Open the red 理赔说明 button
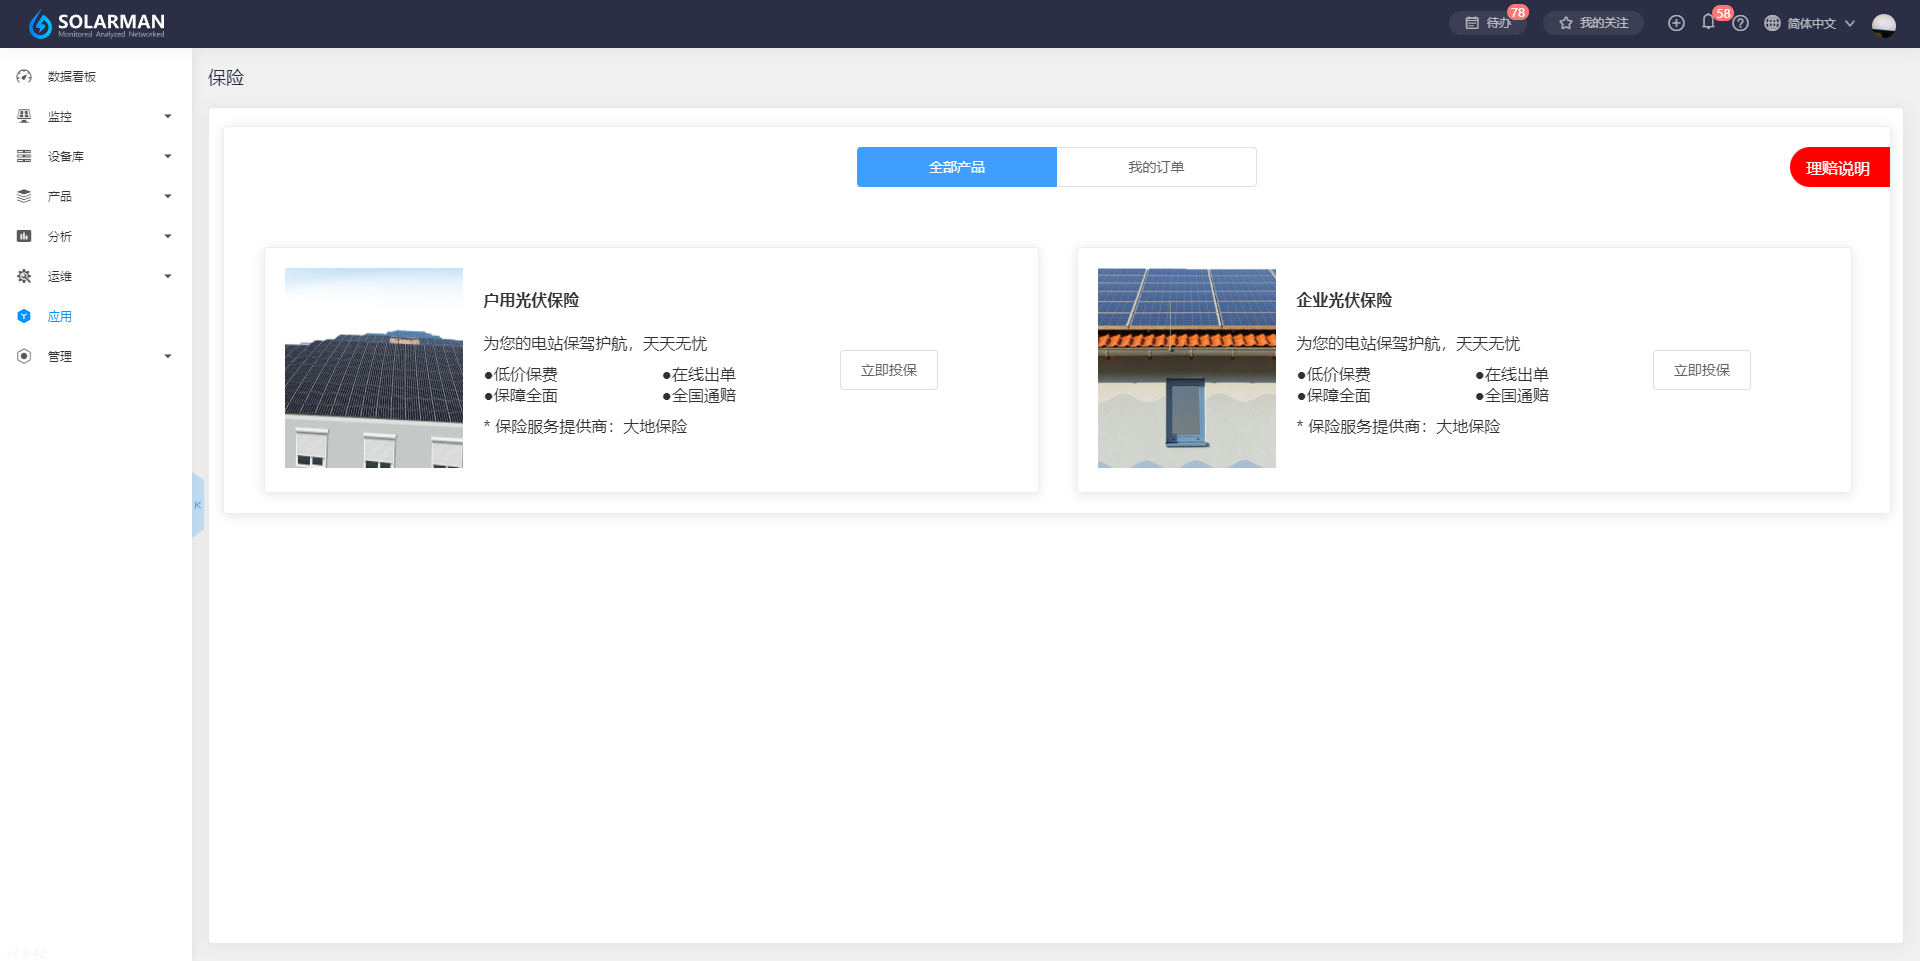This screenshot has width=1920, height=961. [1838, 167]
